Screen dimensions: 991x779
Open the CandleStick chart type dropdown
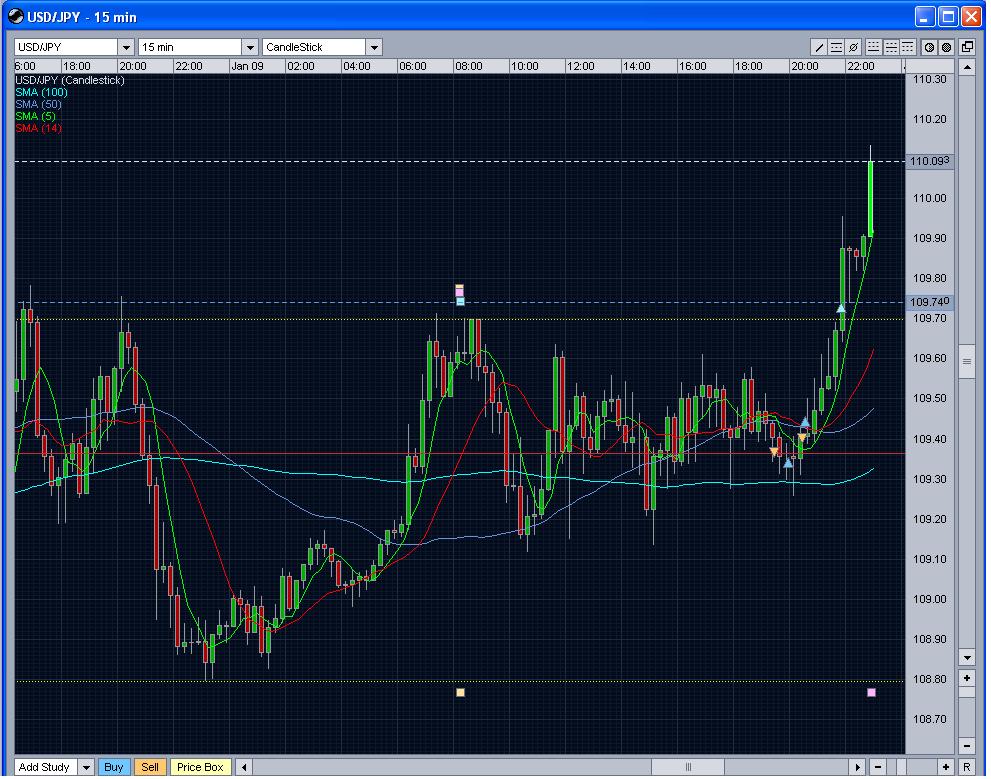click(x=374, y=47)
